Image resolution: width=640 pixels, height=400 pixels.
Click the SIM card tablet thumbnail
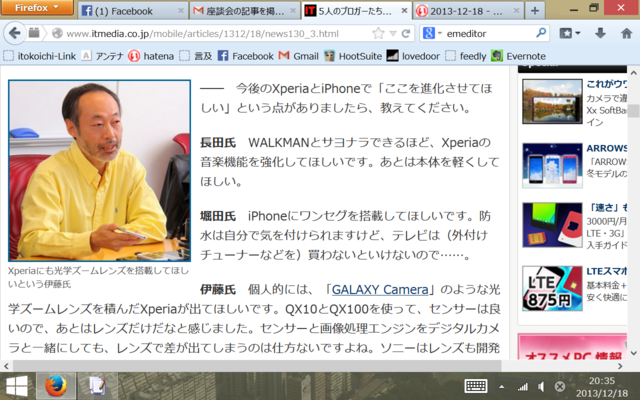pos(552,225)
